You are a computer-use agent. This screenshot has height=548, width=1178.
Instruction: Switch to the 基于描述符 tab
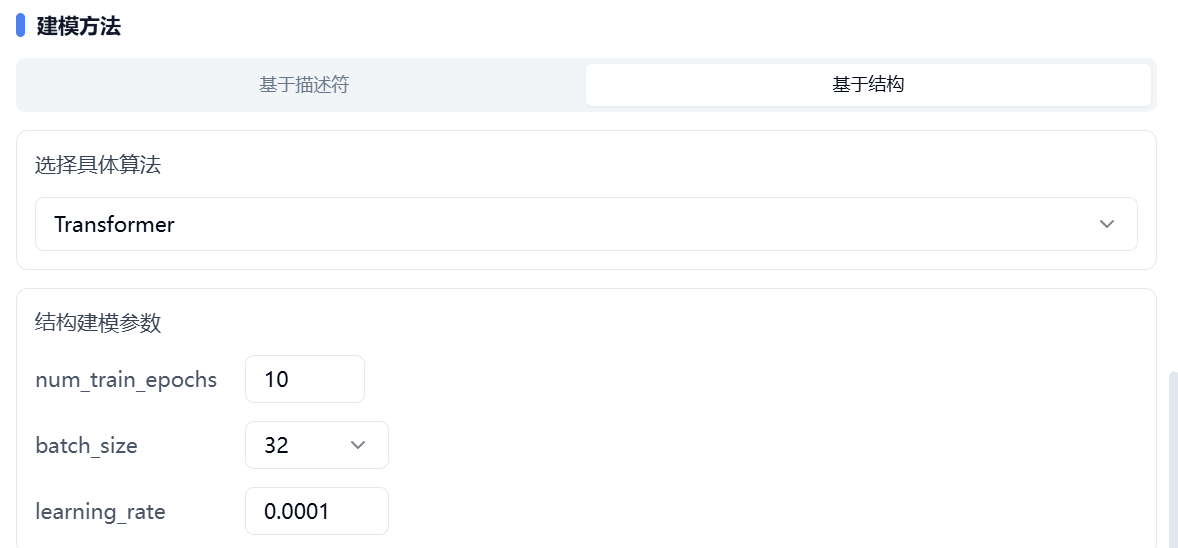click(303, 85)
